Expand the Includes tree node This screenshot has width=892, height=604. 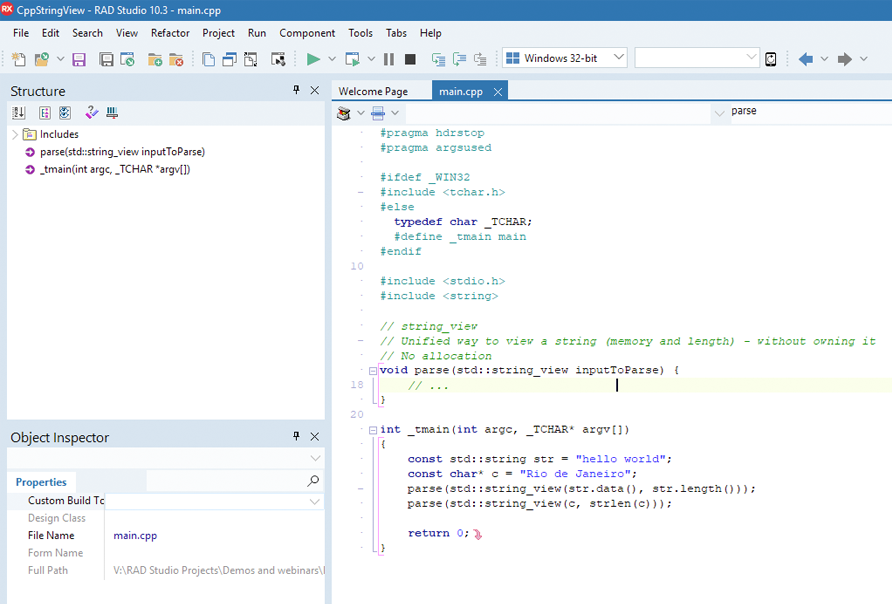[15, 134]
